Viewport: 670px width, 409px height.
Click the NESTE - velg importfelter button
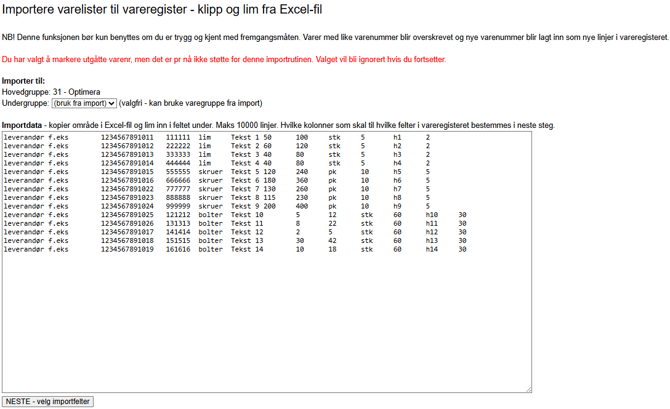pos(48,401)
